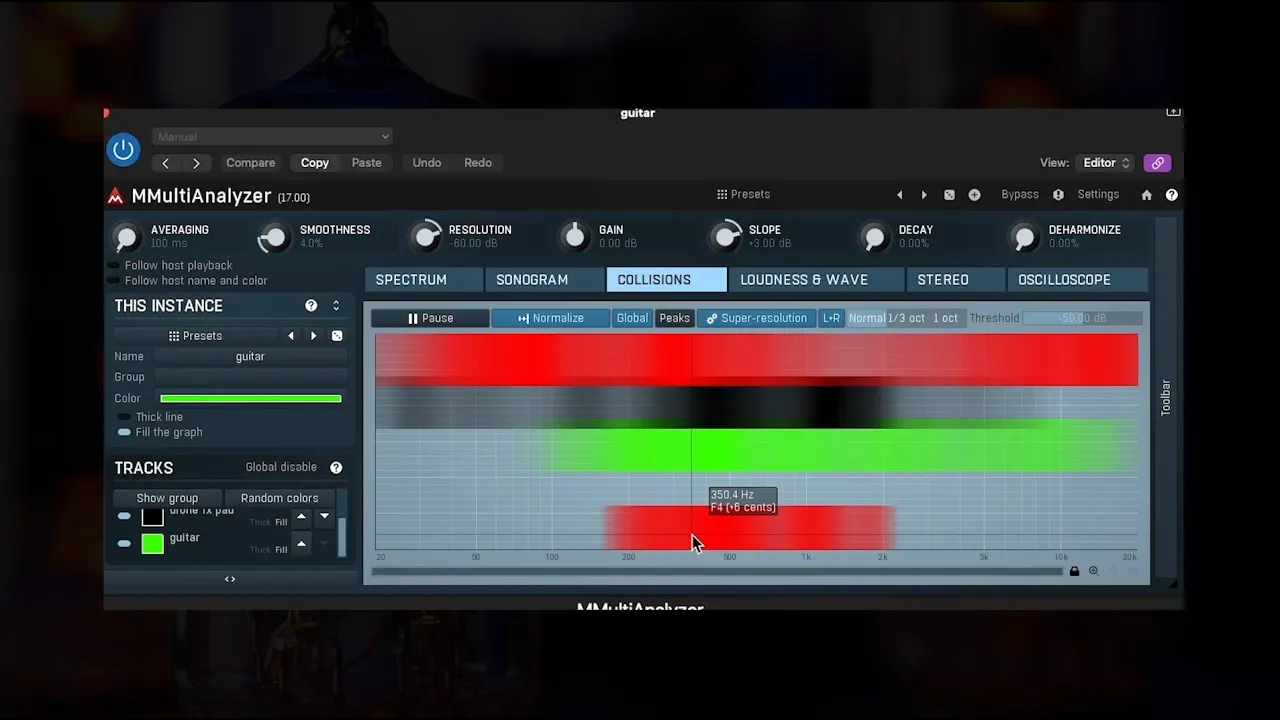Click the Paste button
The width and height of the screenshot is (1280, 720).
pos(366,163)
